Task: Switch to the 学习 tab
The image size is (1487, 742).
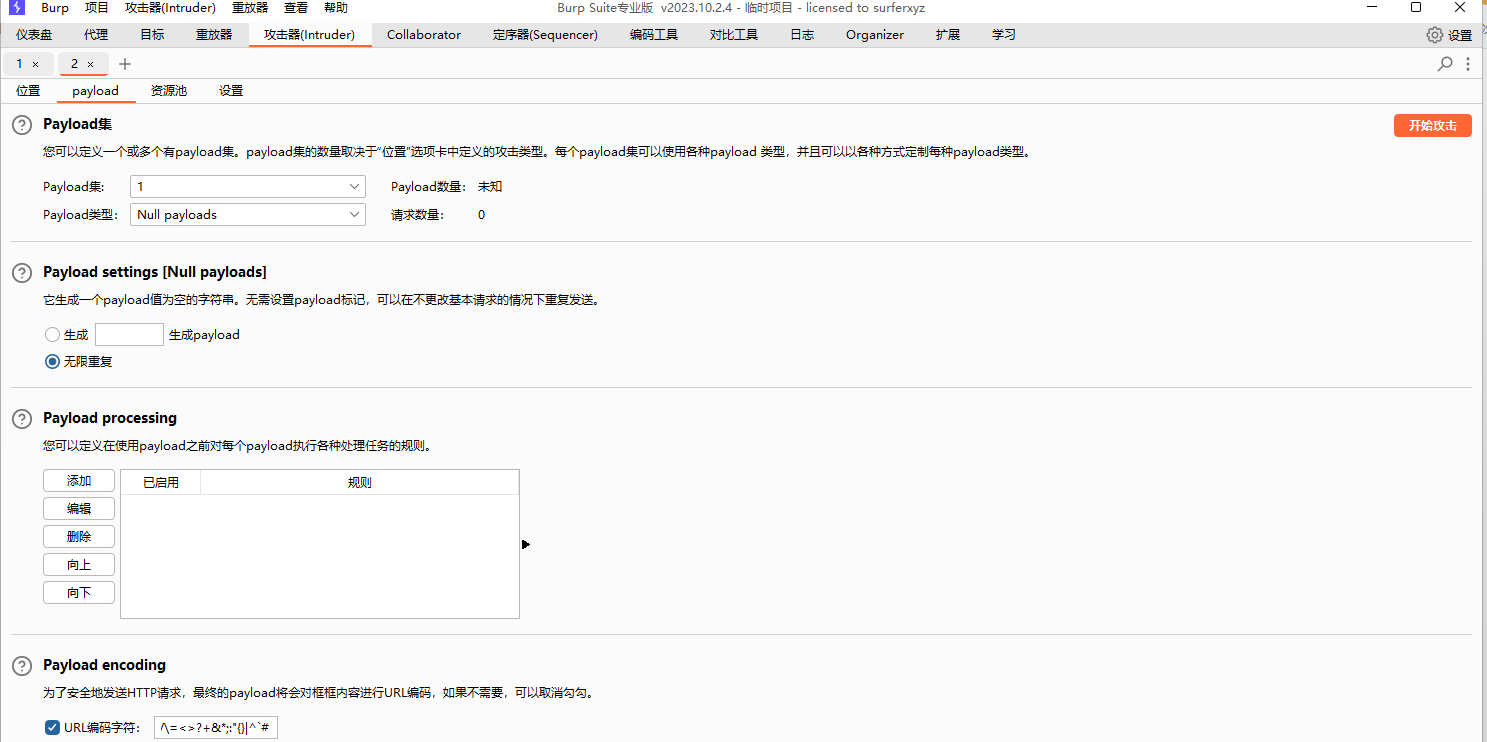Action: (x=1004, y=35)
